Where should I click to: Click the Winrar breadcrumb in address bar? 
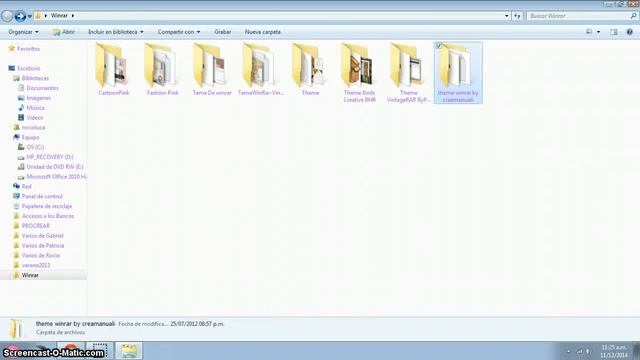59,16
